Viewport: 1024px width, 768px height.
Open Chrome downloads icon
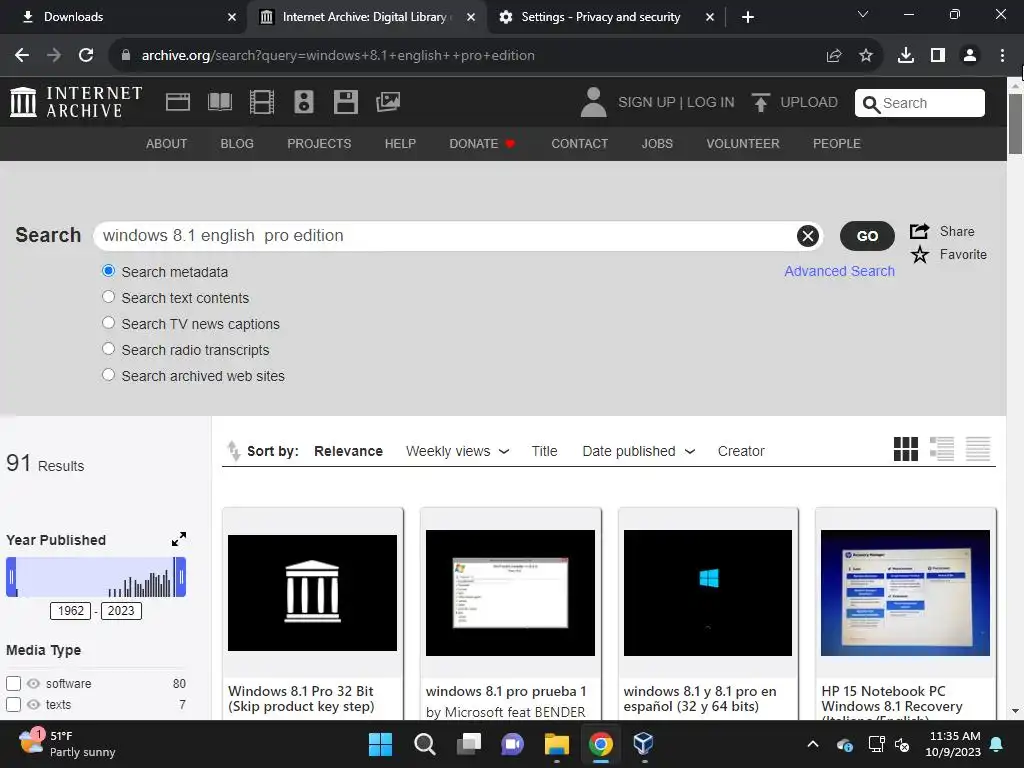pos(906,56)
